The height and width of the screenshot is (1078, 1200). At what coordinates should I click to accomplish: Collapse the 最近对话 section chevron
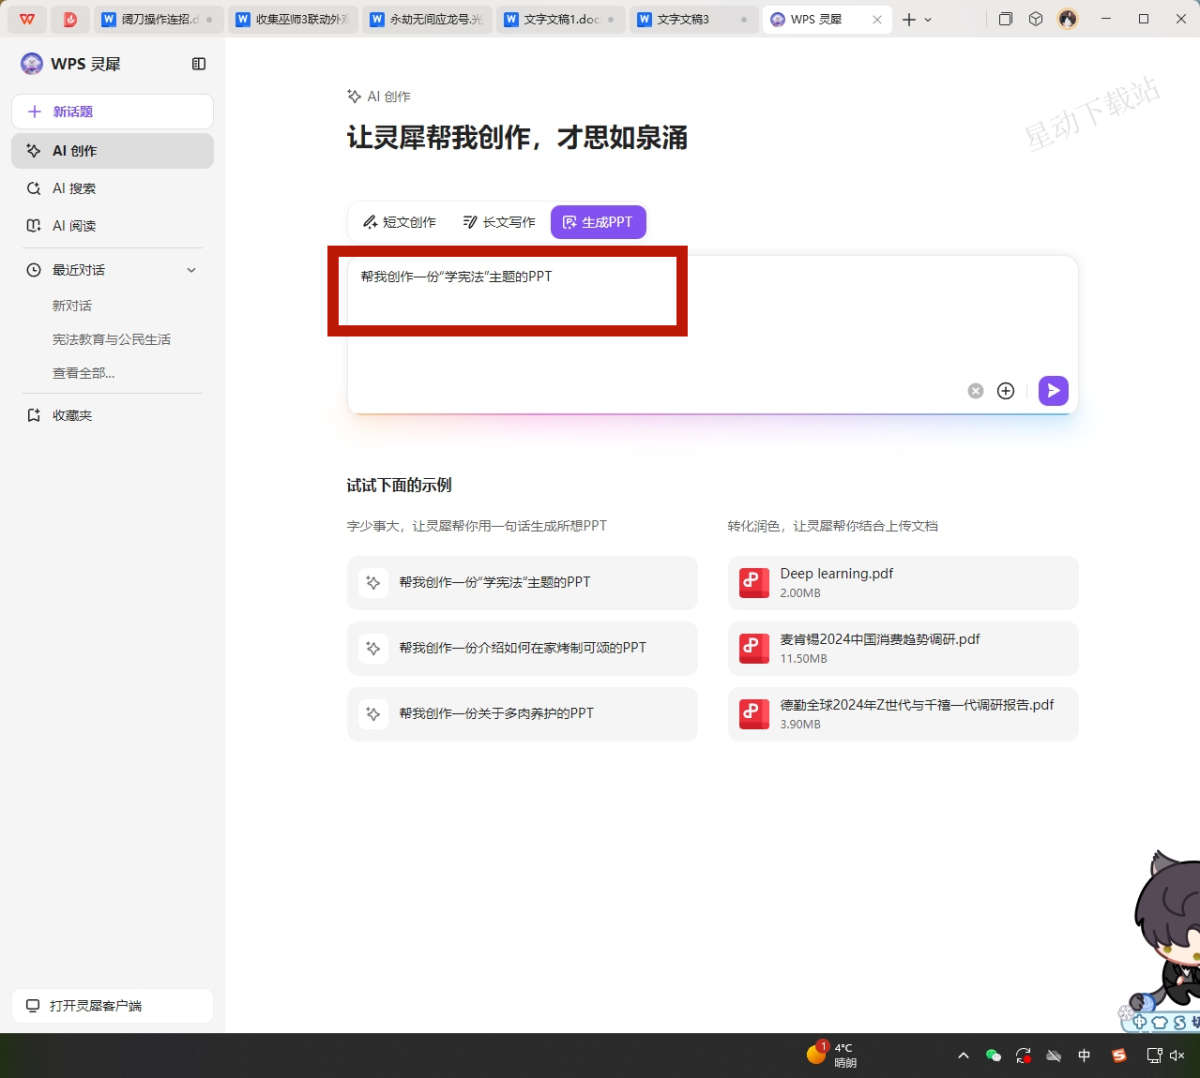click(191, 270)
